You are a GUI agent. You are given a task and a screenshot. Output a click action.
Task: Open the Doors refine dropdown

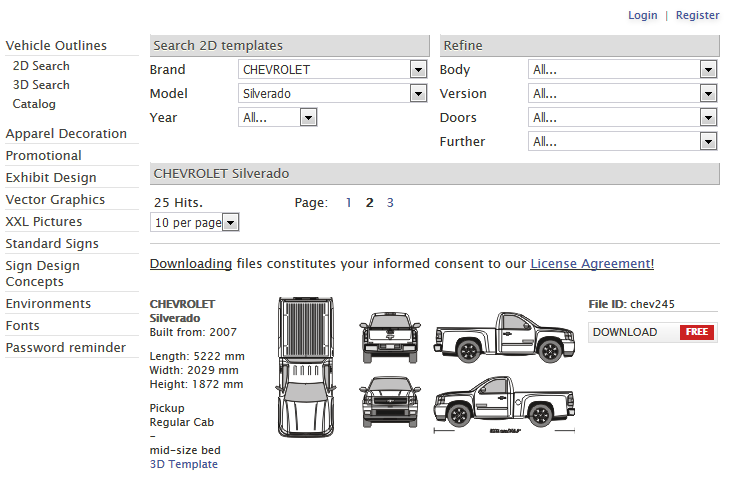[x=622, y=118]
